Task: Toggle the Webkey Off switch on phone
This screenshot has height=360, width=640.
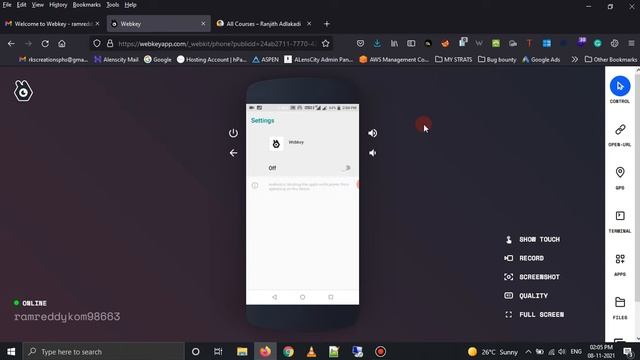Action: (x=347, y=168)
